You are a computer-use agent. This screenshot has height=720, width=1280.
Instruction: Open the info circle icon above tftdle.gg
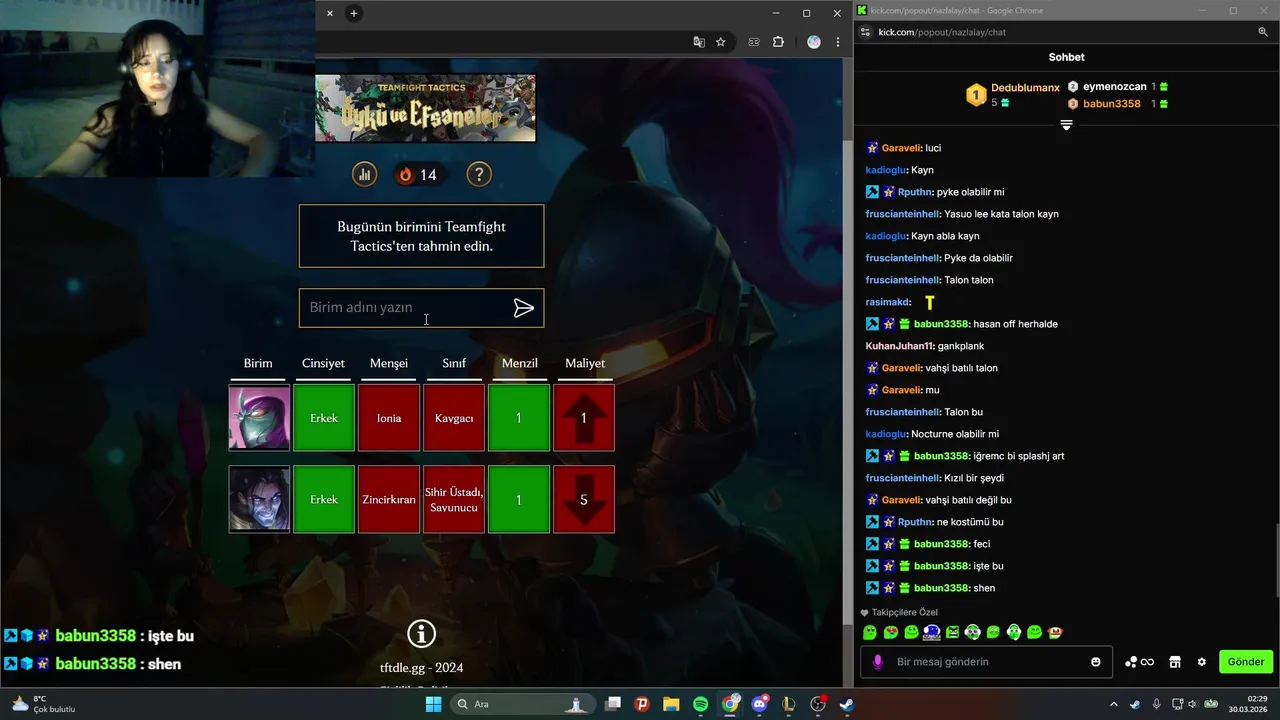[422, 633]
